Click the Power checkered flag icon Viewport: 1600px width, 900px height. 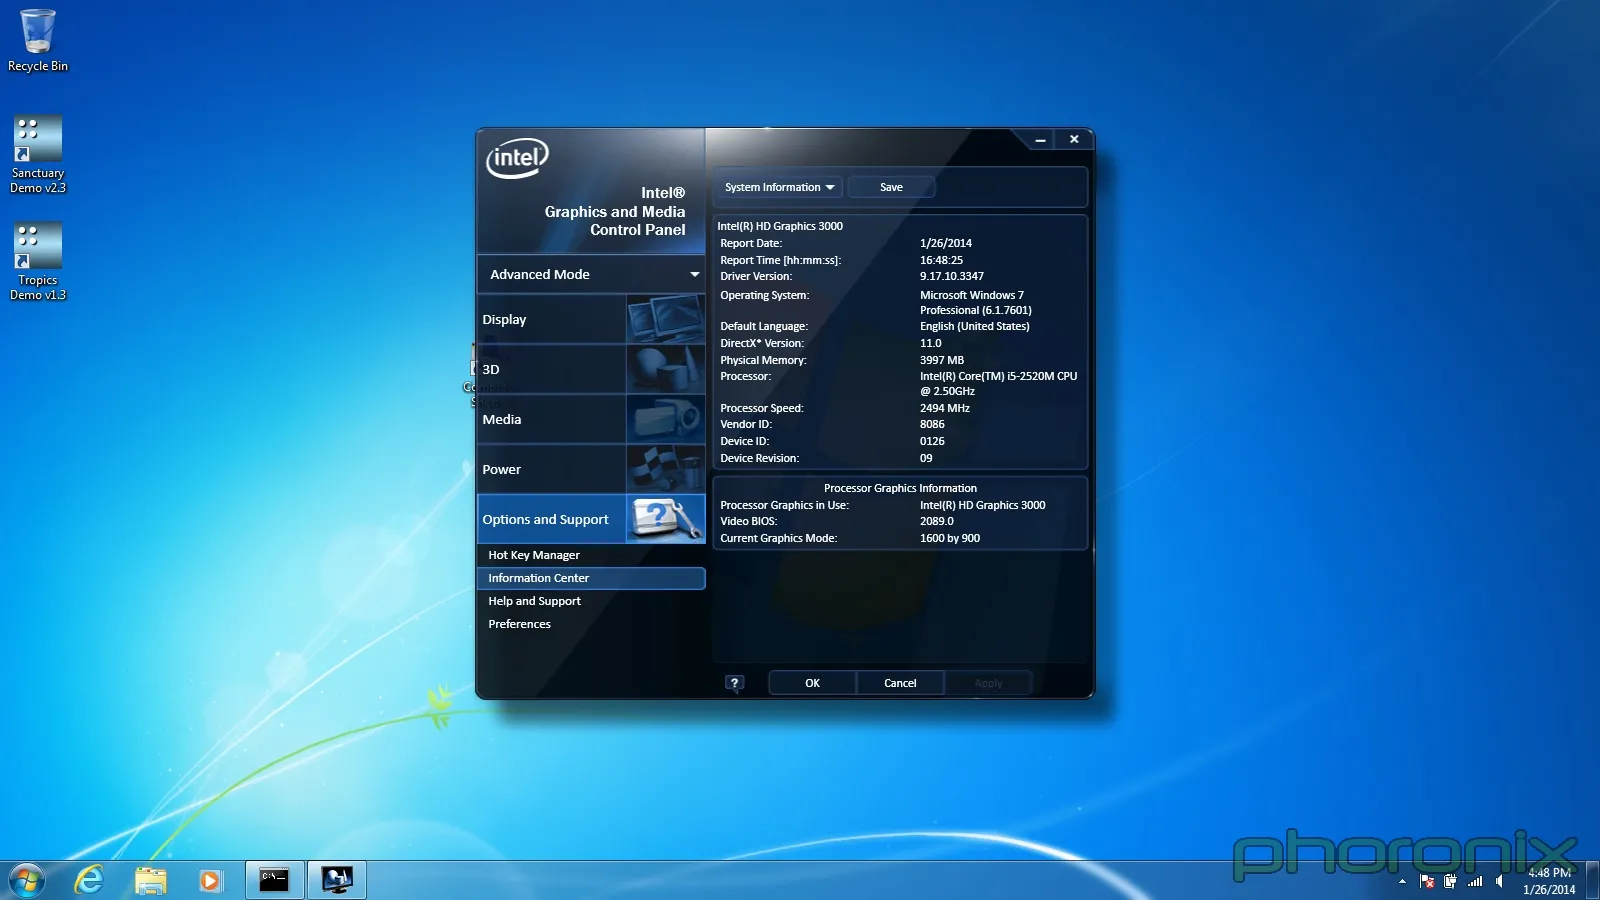665,469
